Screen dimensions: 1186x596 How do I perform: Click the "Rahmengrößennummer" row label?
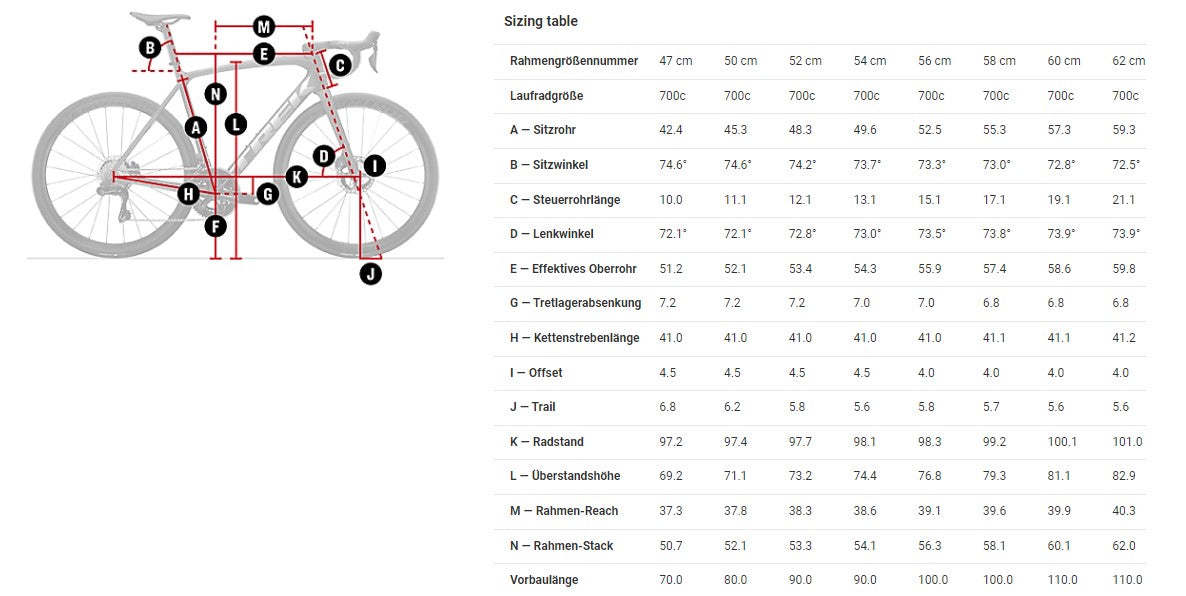pos(573,61)
